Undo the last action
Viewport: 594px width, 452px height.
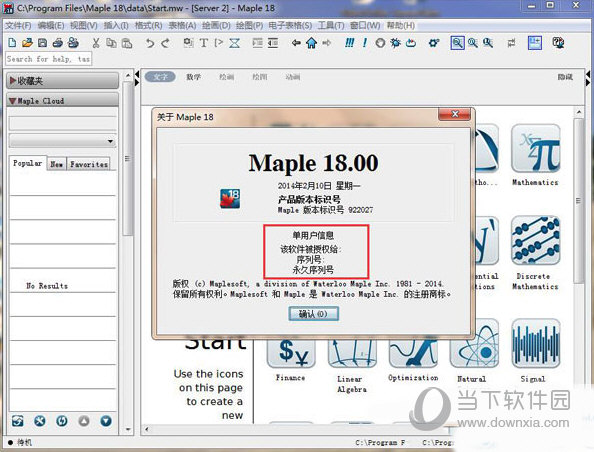pyautogui.click(x=150, y=43)
